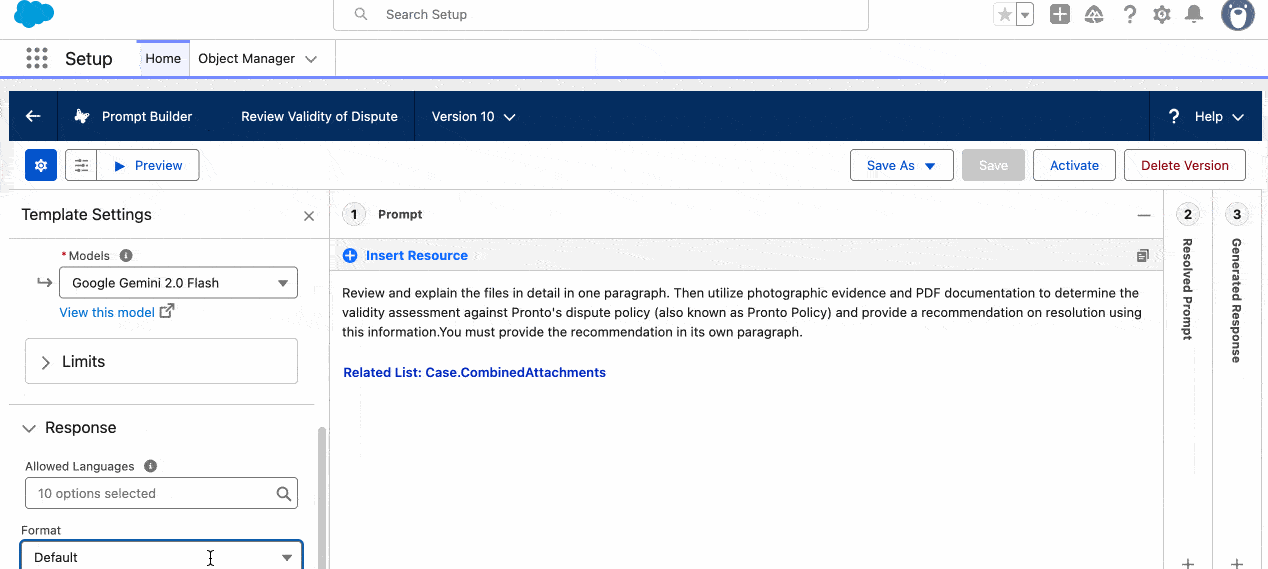Screen dimensions: 1268x569
Task: Click the Activate button
Action: click(1074, 165)
